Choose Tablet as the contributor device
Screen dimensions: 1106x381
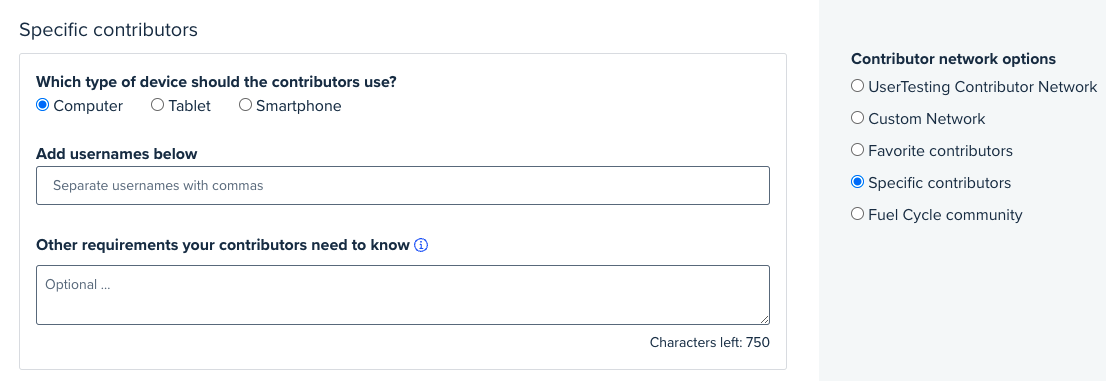tap(157, 105)
